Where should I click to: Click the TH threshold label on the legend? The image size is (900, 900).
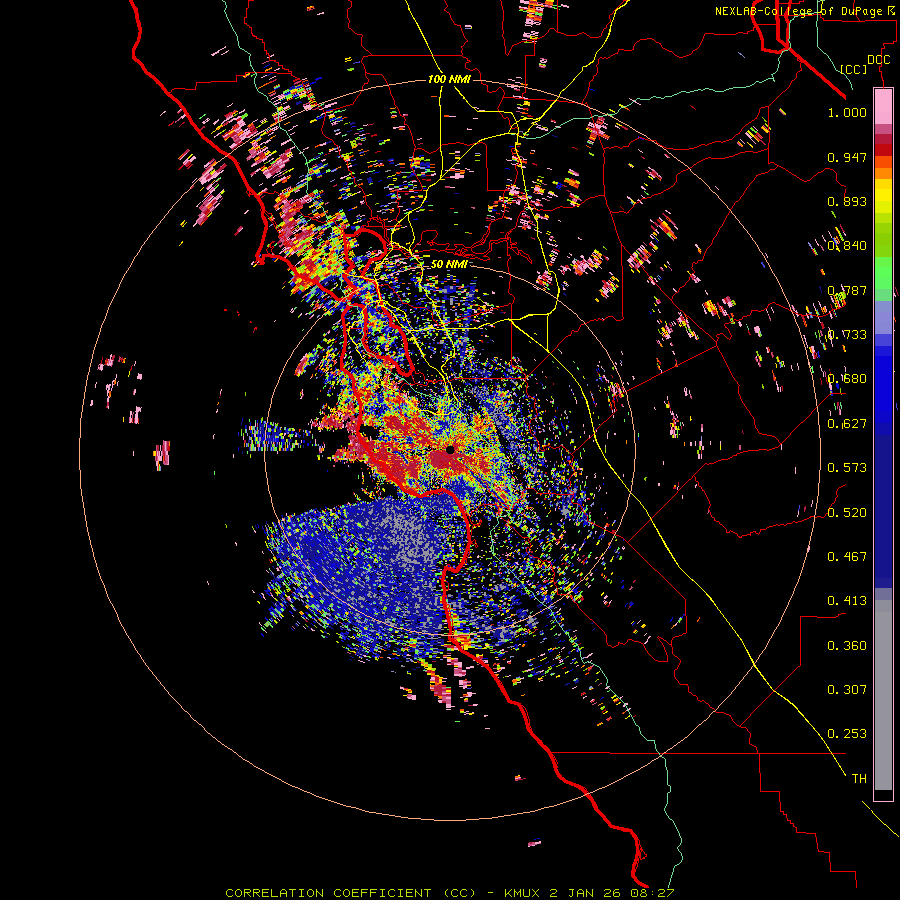859,779
